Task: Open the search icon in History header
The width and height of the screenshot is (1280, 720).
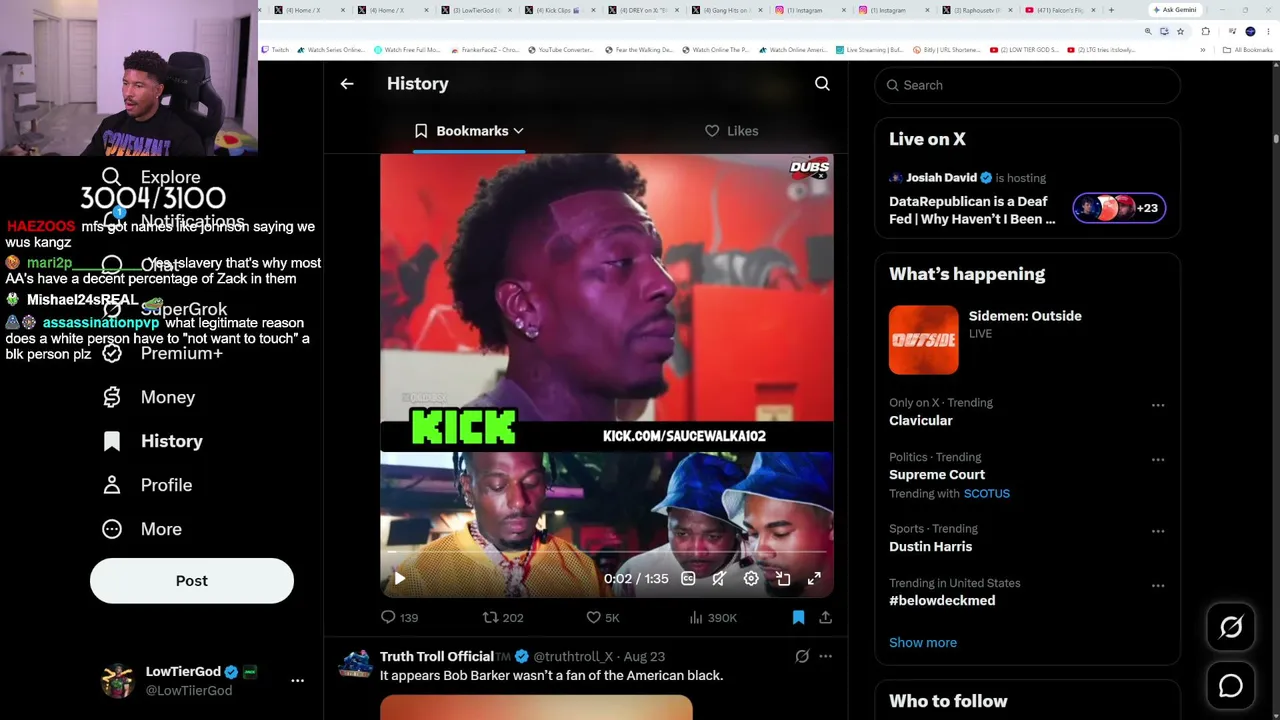Action: (x=822, y=84)
